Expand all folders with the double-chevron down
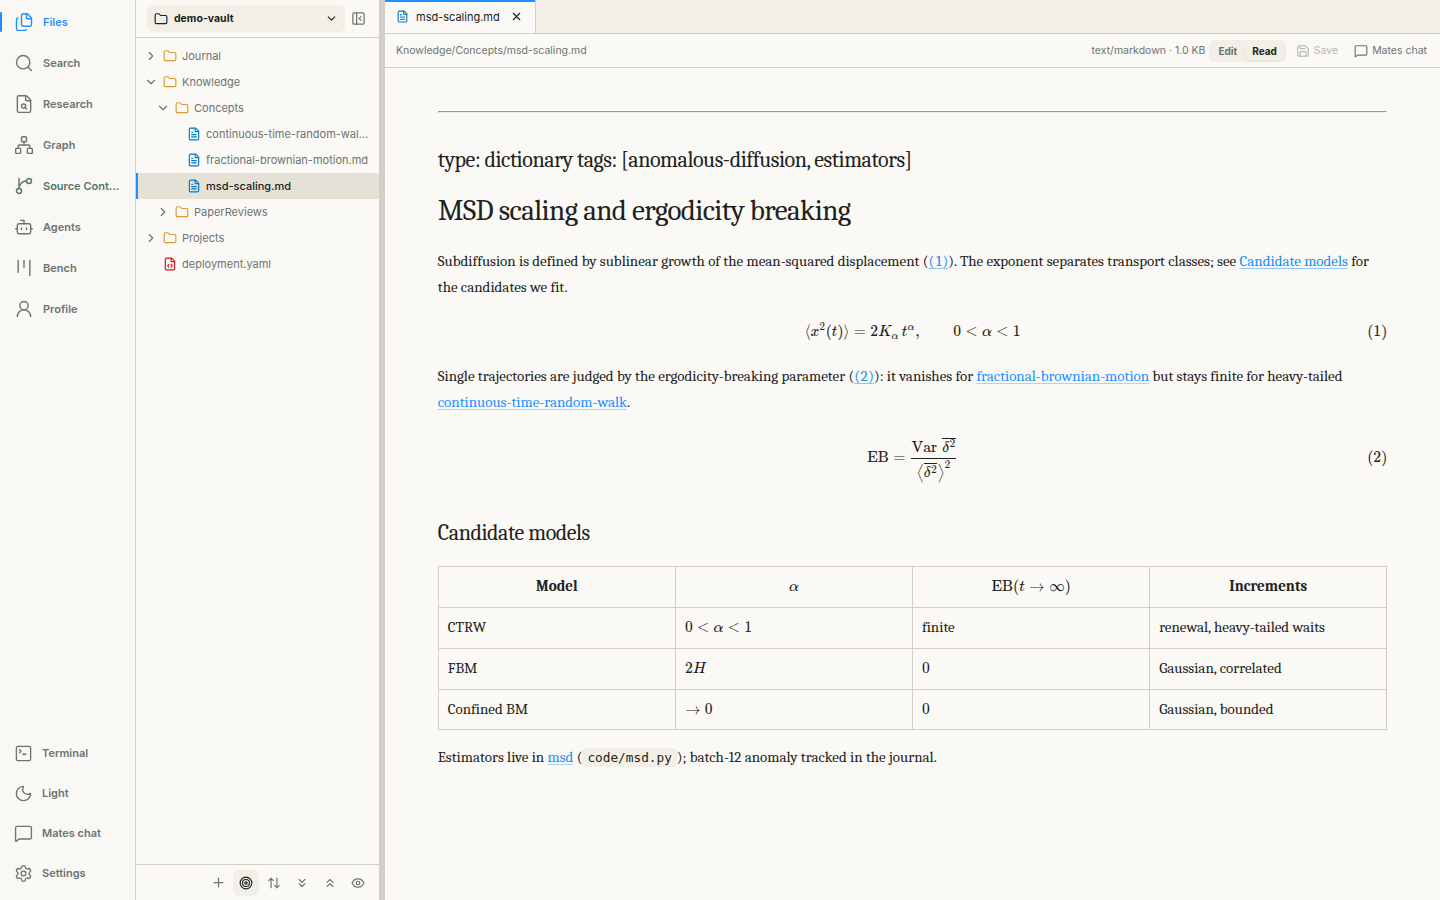 (302, 883)
